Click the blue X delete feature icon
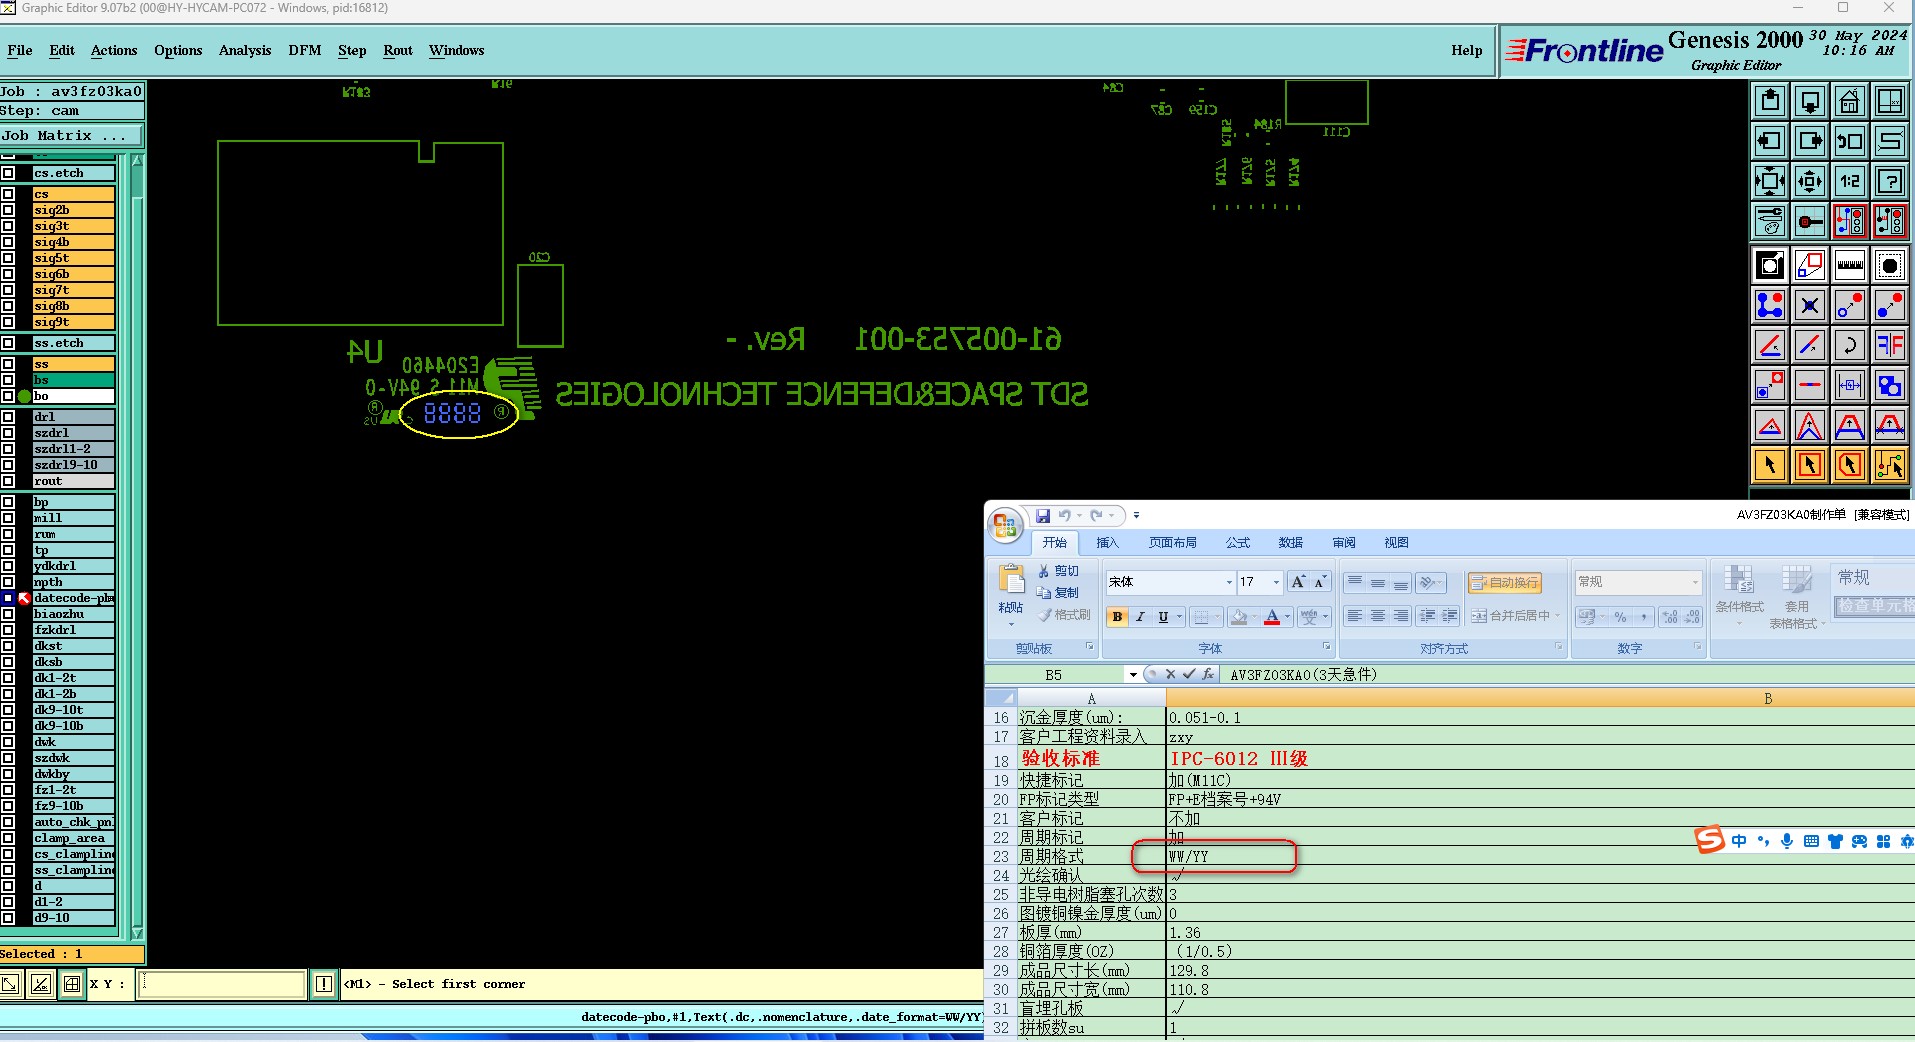 click(1810, 305)
